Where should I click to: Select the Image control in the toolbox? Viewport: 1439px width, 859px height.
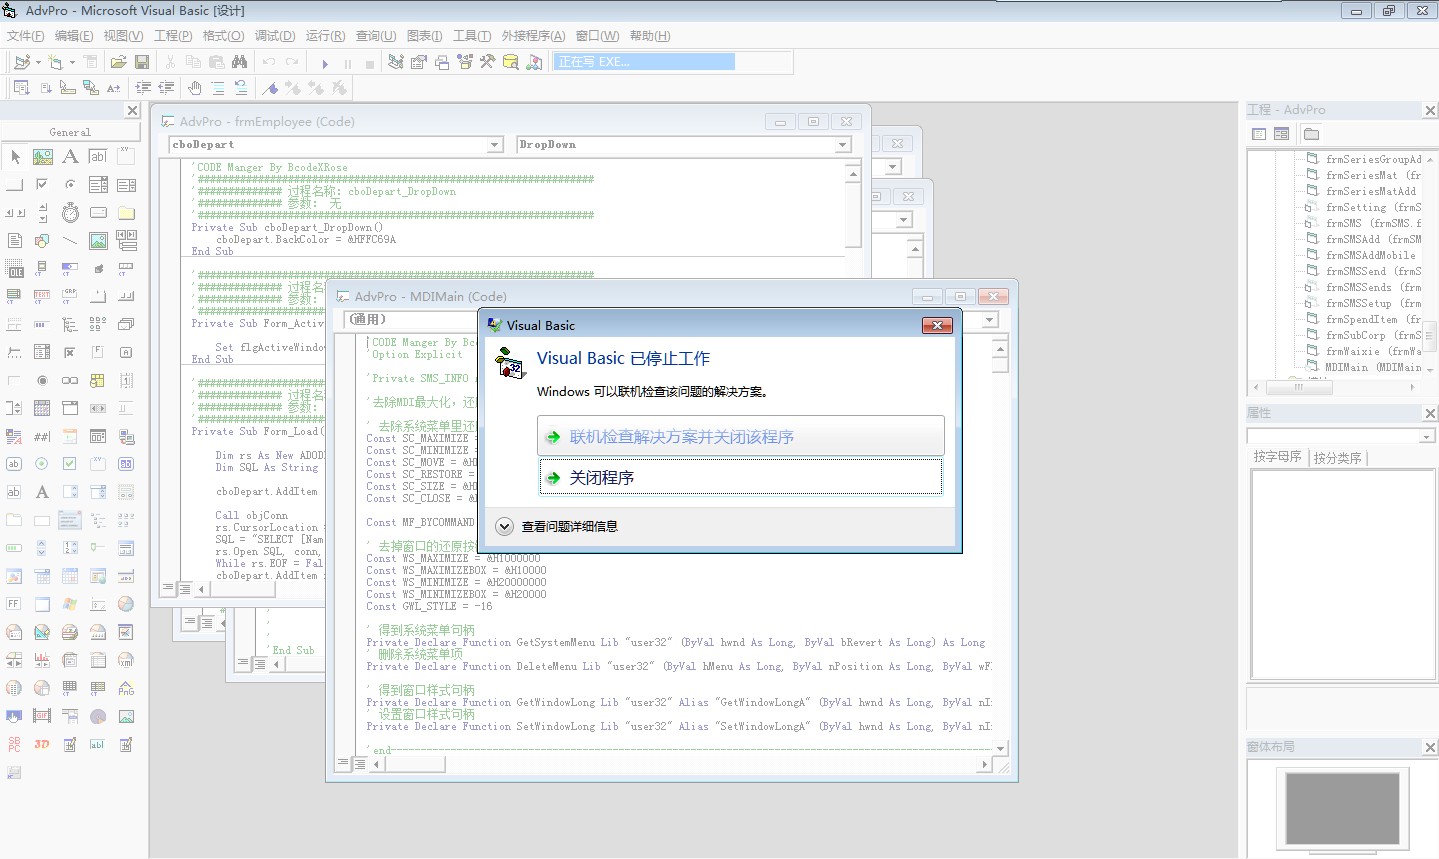[98, 241]
